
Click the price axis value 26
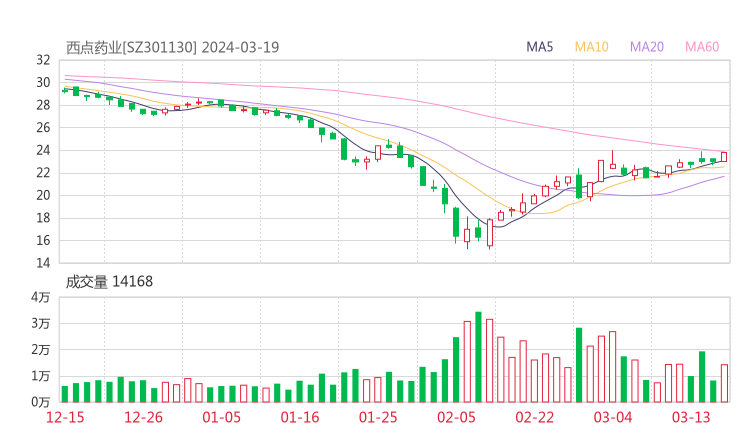(x=43, y=127)
